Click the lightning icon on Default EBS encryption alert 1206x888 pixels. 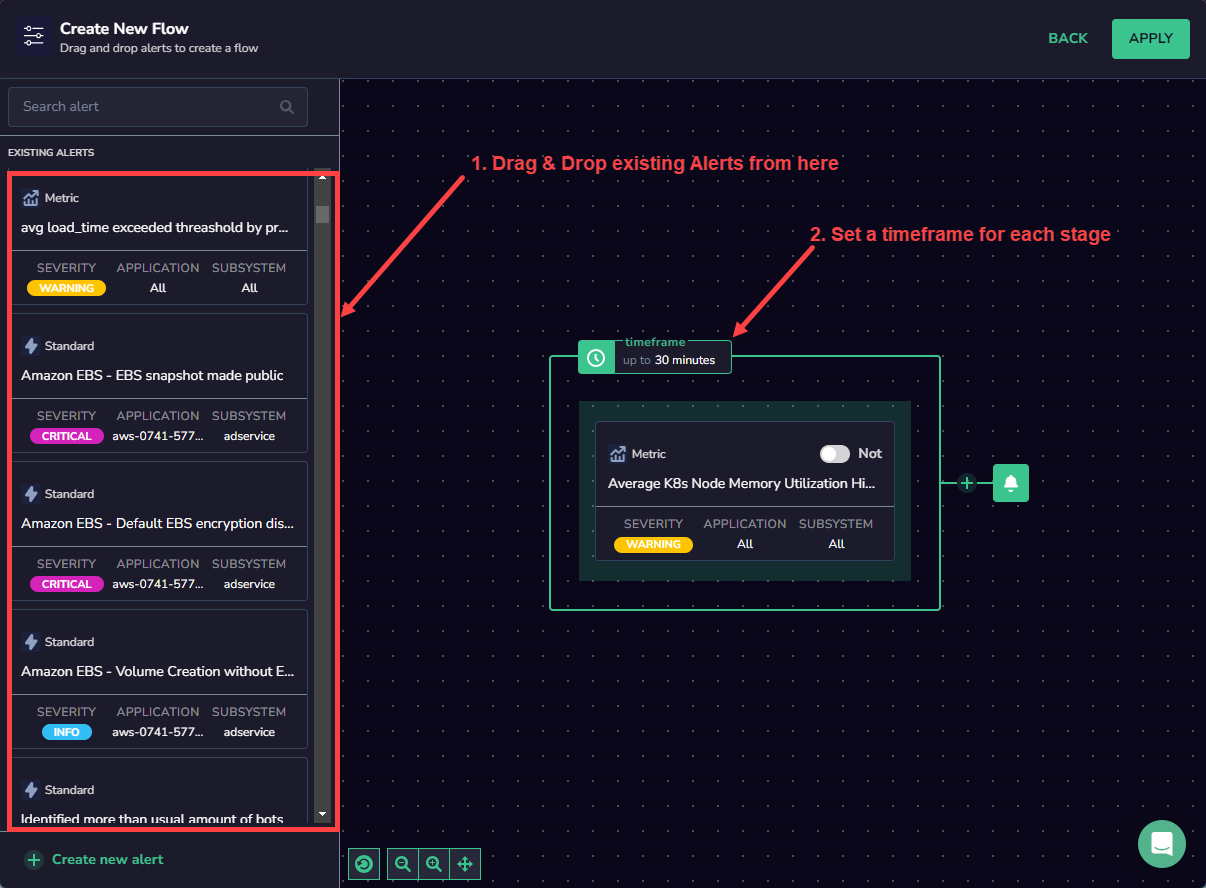coord(31,494)
